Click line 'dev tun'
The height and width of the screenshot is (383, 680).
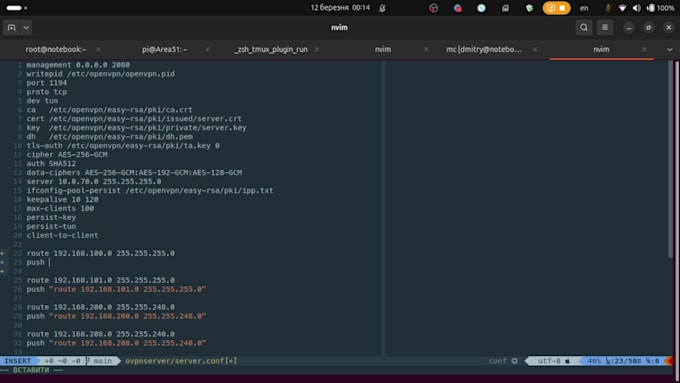(42, 101)
